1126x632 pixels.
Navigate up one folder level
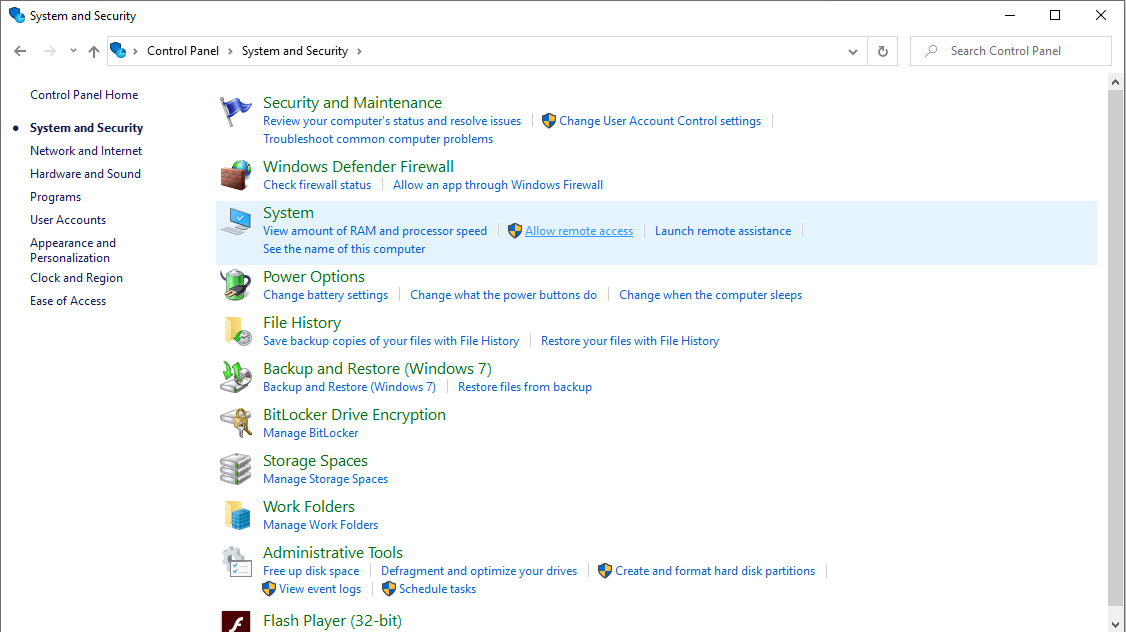tap(94, 51)
